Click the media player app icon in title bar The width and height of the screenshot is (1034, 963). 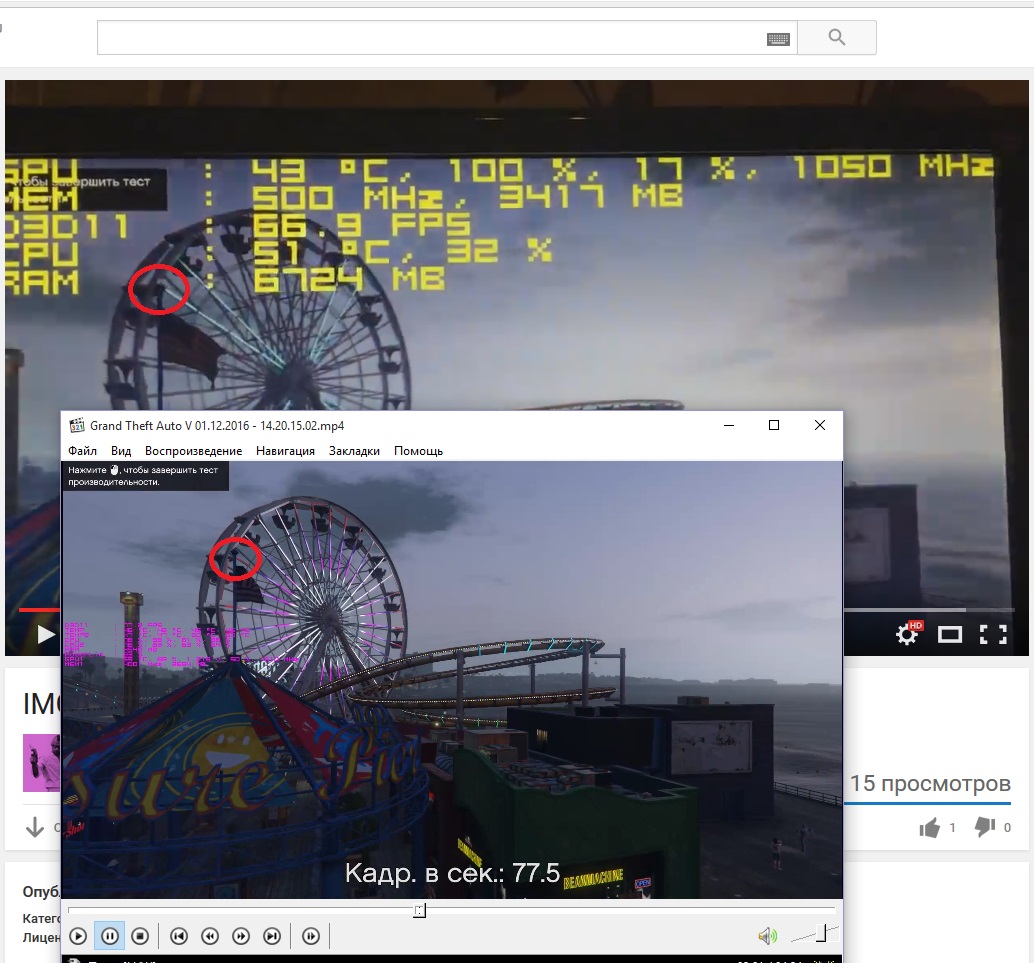click(76, 425)
